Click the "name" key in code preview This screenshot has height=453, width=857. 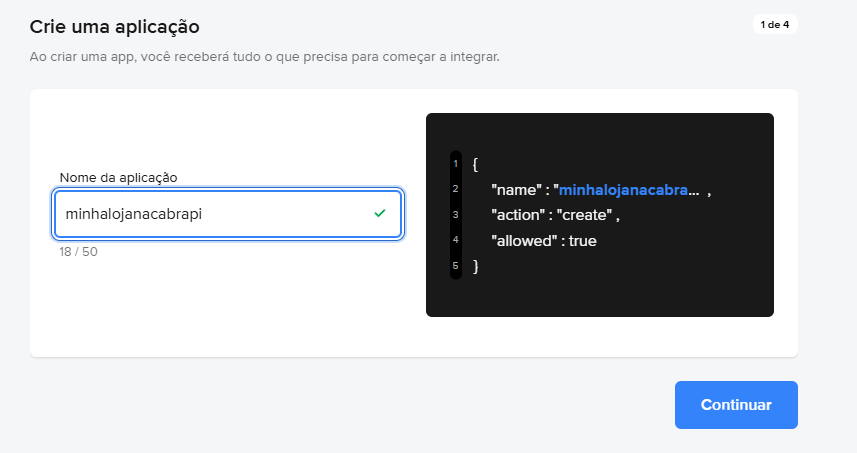pyautogui.click(x=514, y=190)
